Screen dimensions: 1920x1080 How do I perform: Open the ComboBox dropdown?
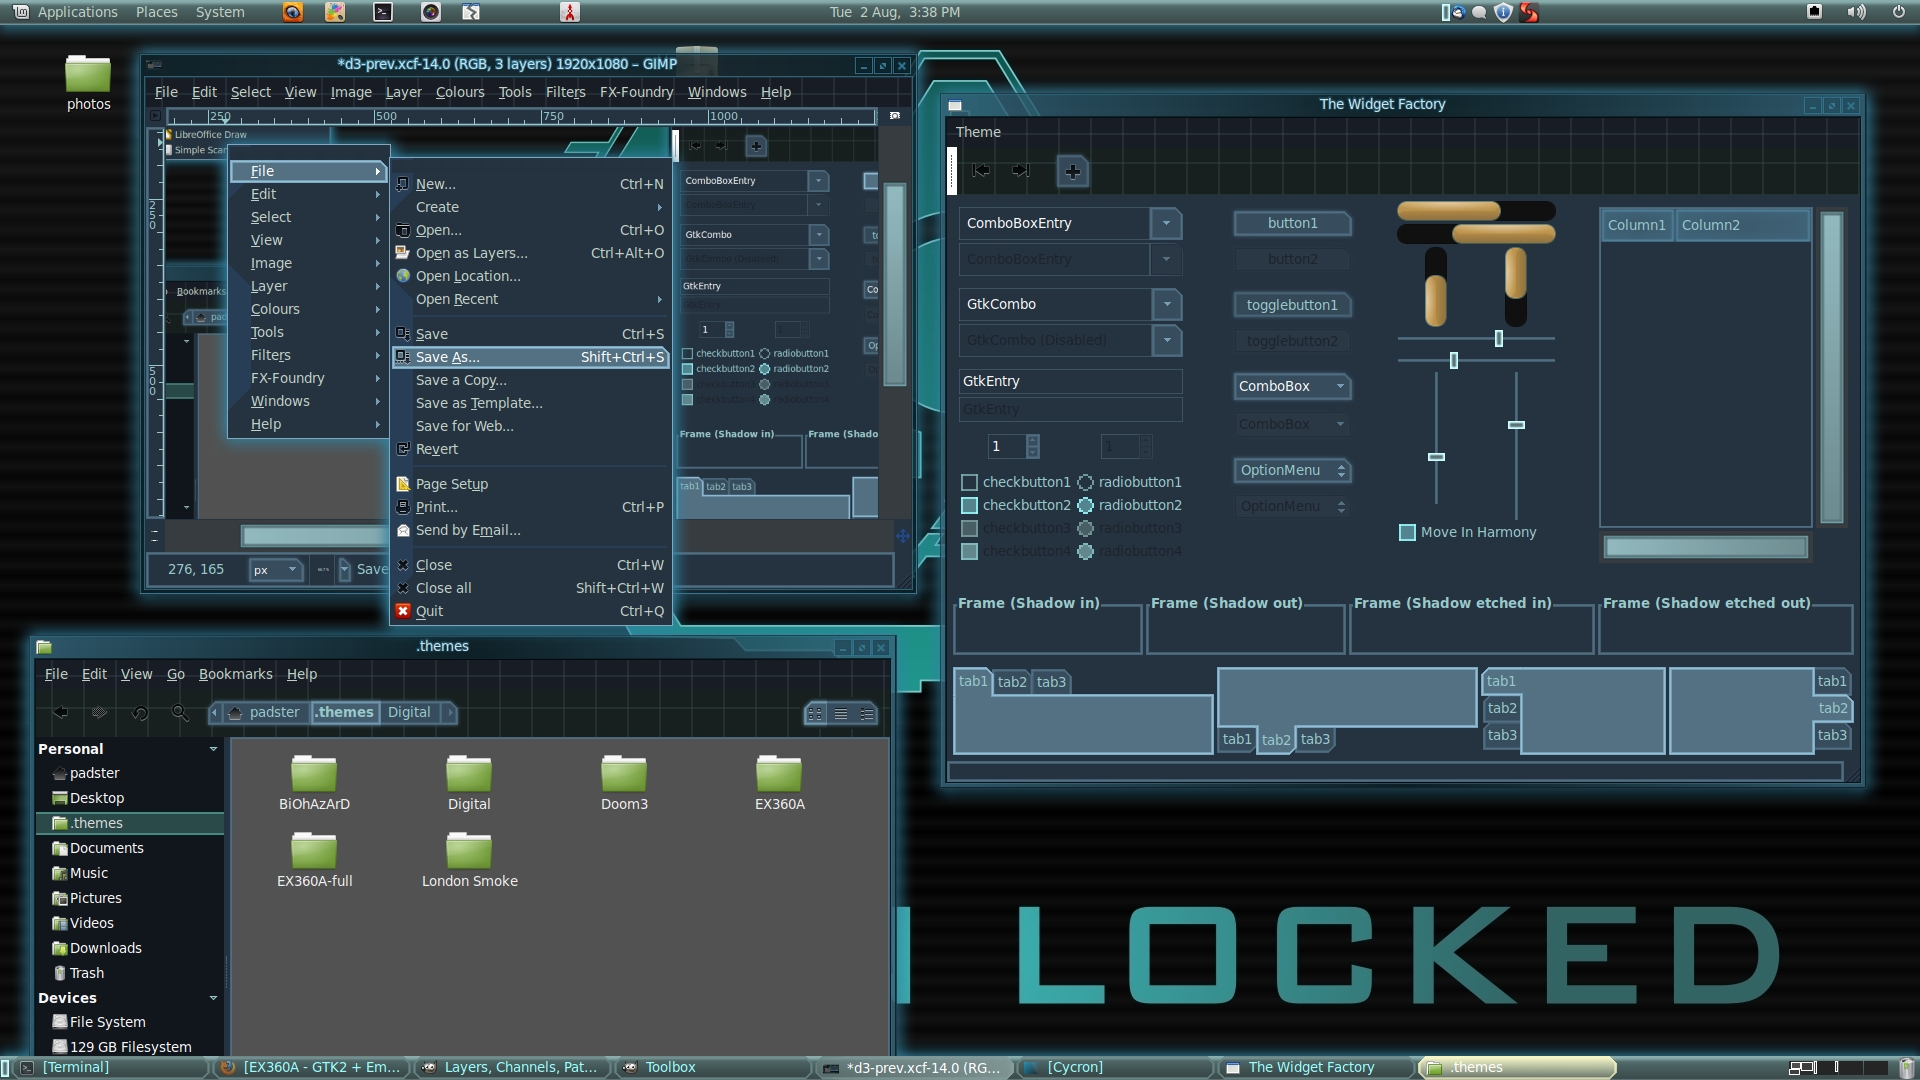(1291, 386)
